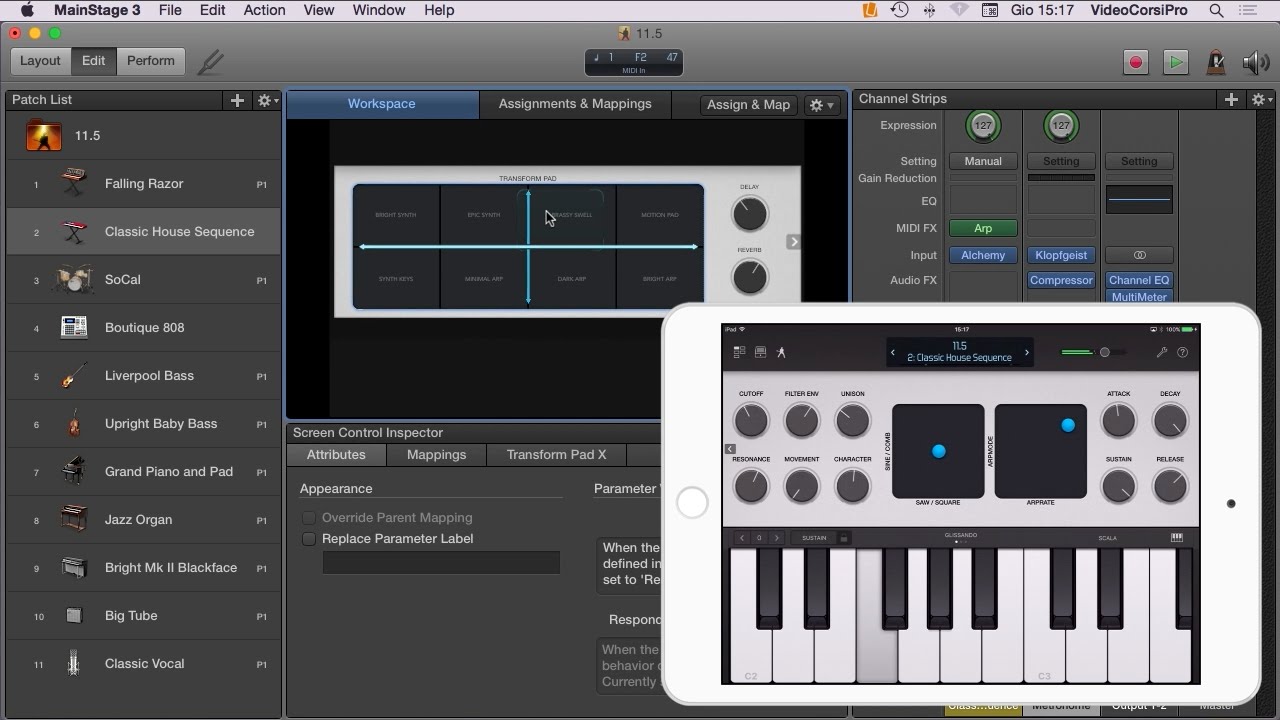Screen dimensions: 1280x720
Task: Click the Boutique 808 drum machine icon
Action: (x=74, y=327)
